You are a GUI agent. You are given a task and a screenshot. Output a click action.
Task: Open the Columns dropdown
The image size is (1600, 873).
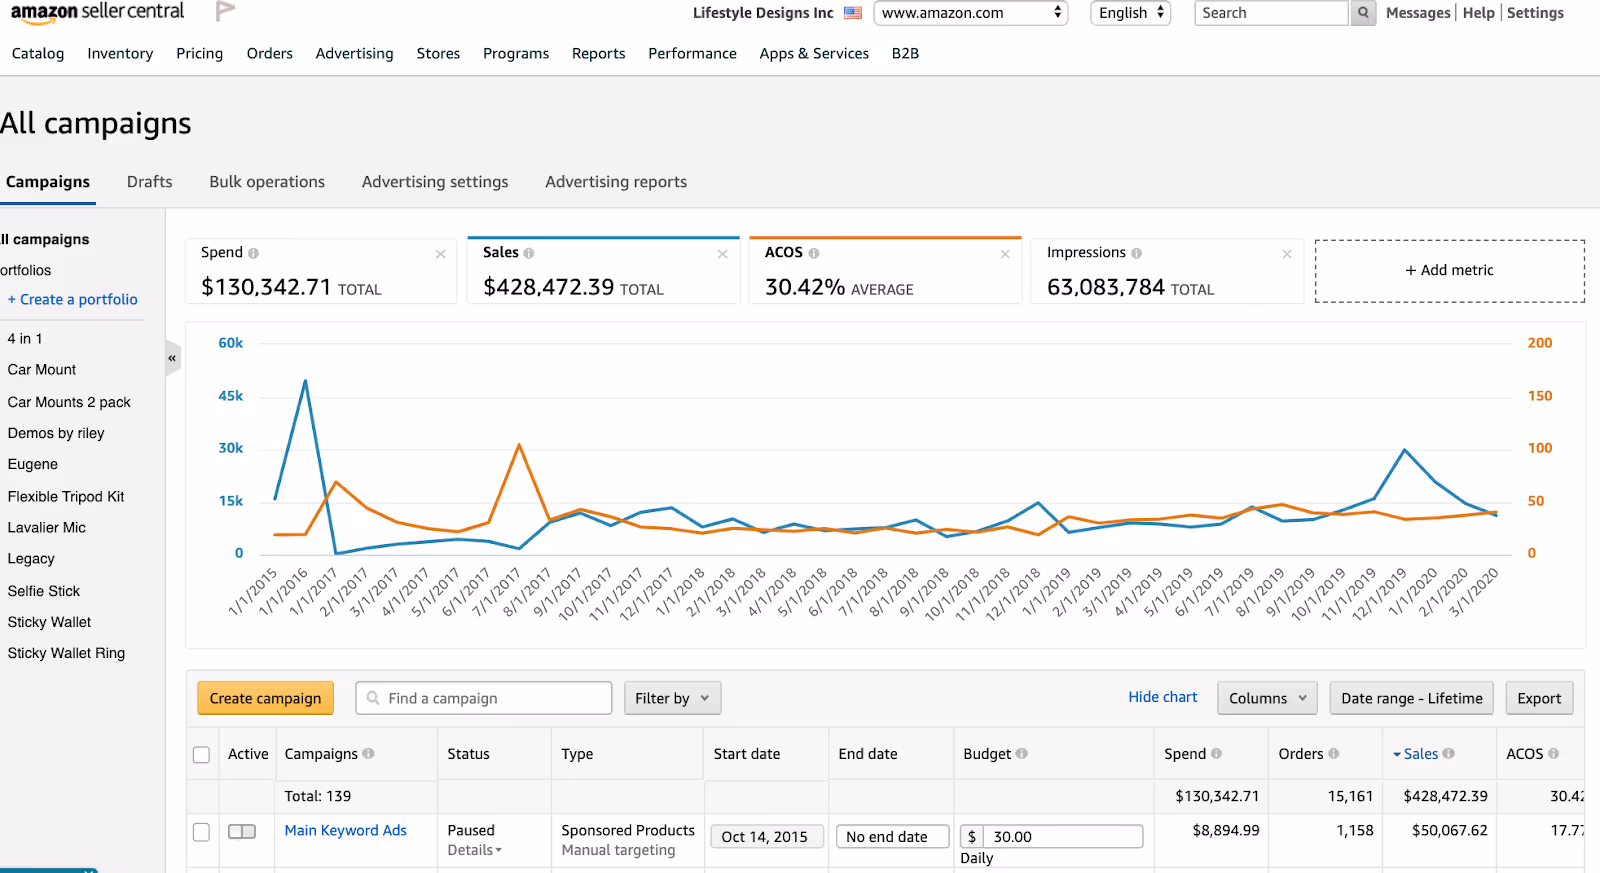click(x=1267, y=698)
